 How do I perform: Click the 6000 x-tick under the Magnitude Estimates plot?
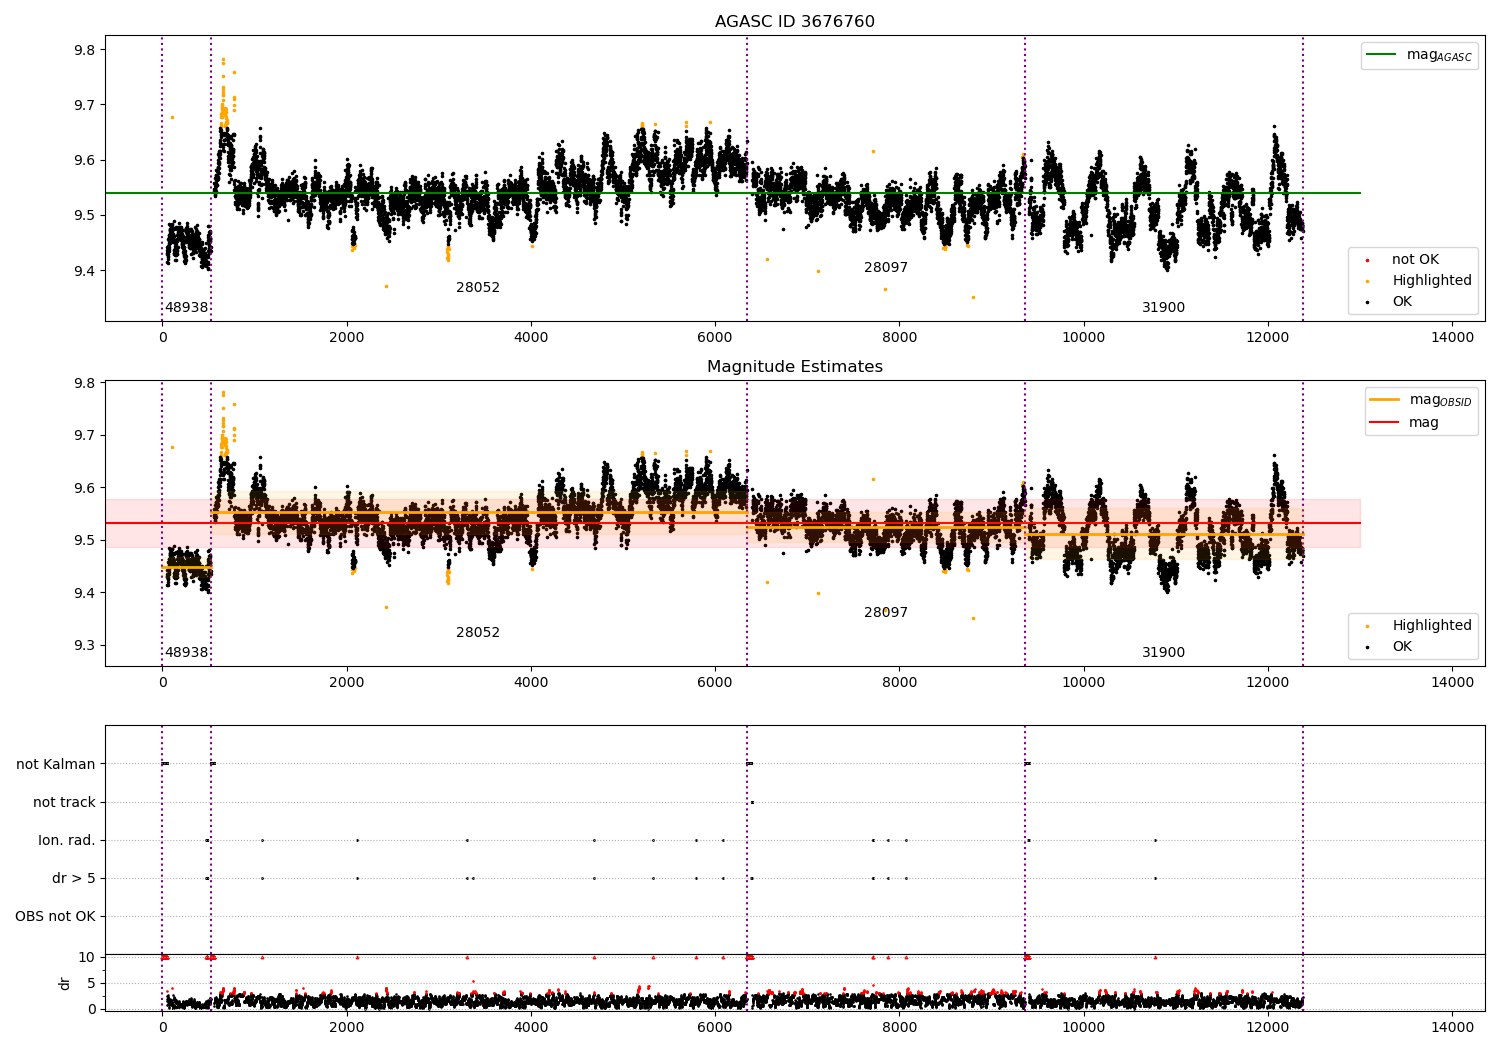715,683
